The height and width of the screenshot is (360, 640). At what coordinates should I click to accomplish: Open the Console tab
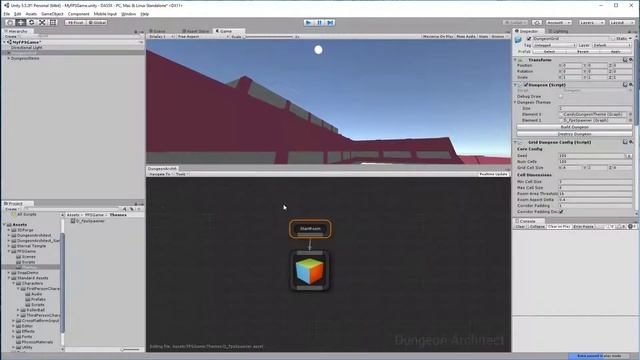[x=526, y=221]
